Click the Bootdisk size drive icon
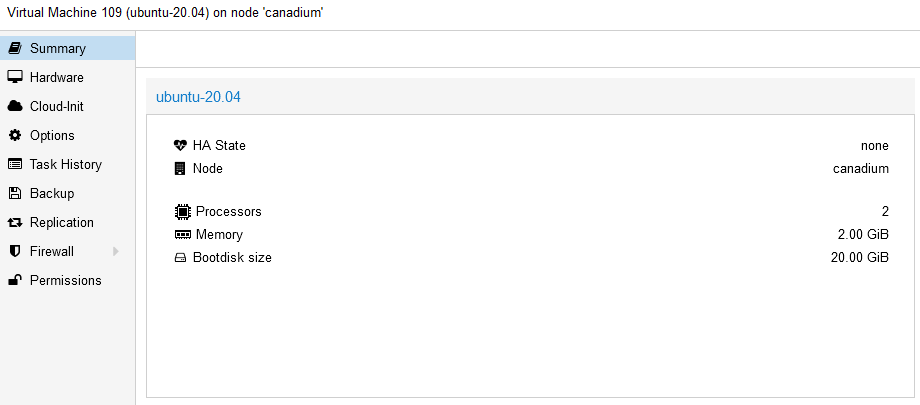Image resolution: width=920 pixels, height=405 pixels. (x=180, y=257)
